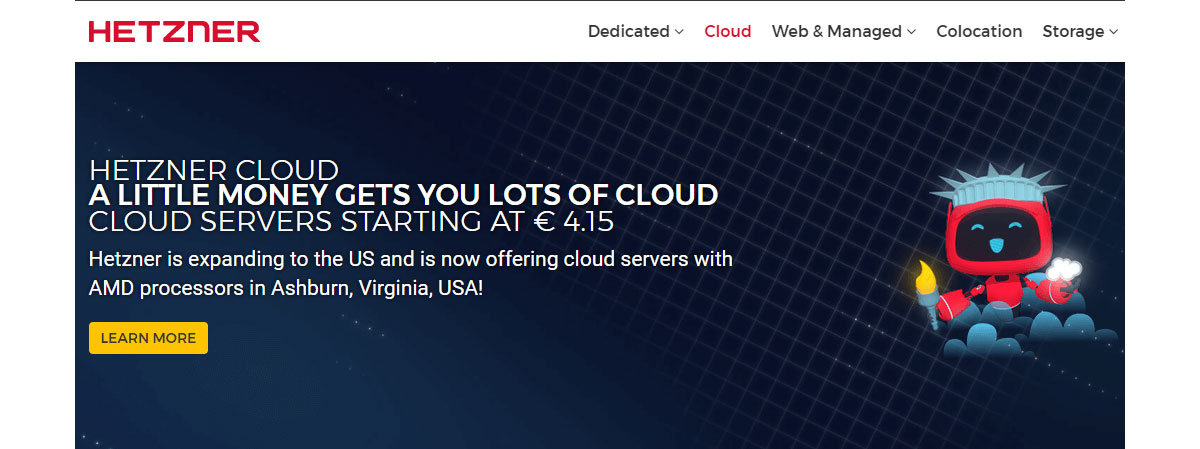The image size is (1200, 449).
Task: Click the 'Hetzner Cloud' banner title
Action: pos(213,169)
